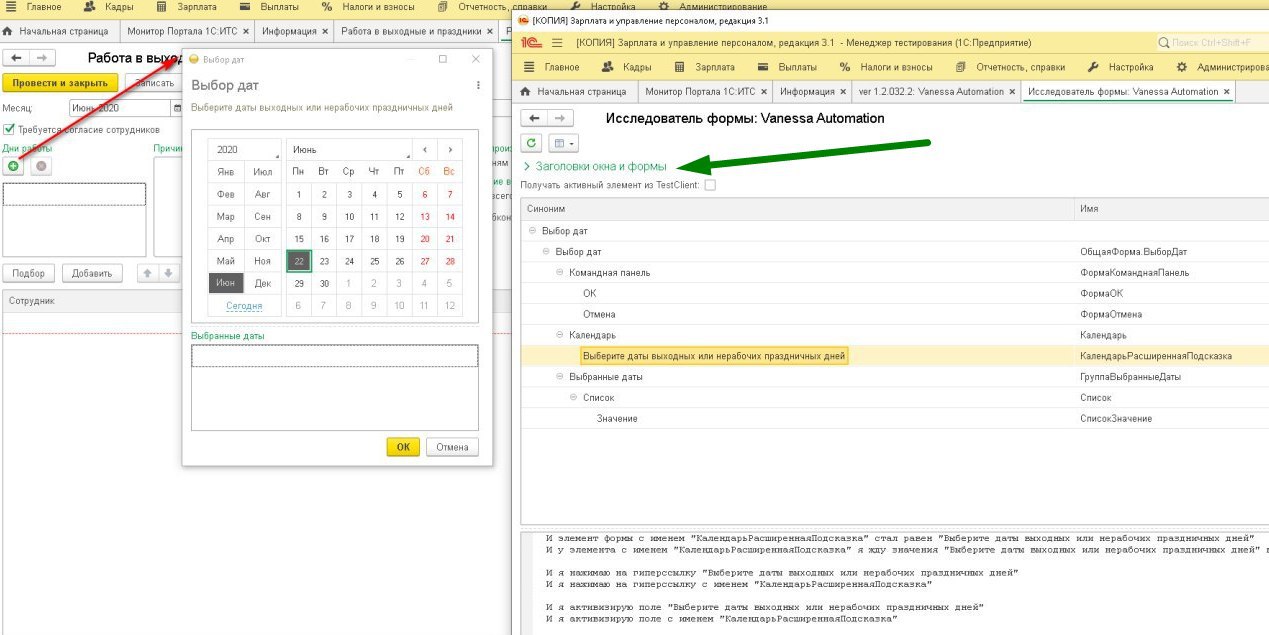Open Настройка menu in right window
1269x635 pixels.
[x=1120, y=67]
